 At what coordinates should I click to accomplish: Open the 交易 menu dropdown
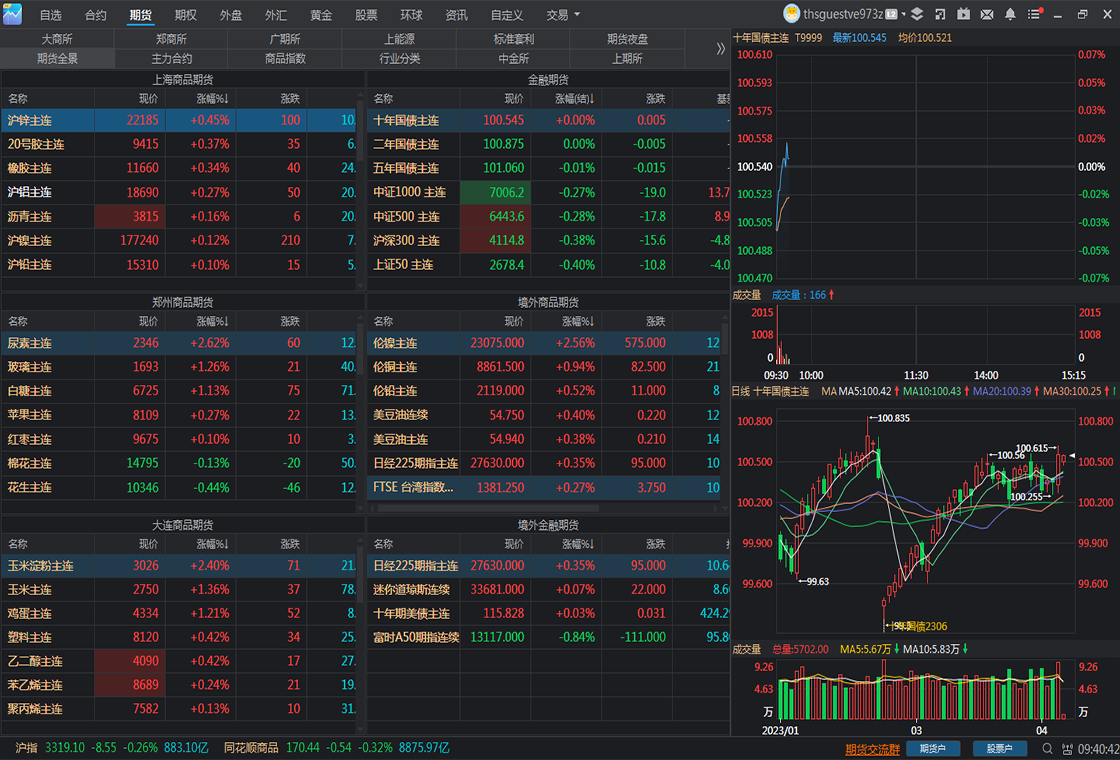563,14
